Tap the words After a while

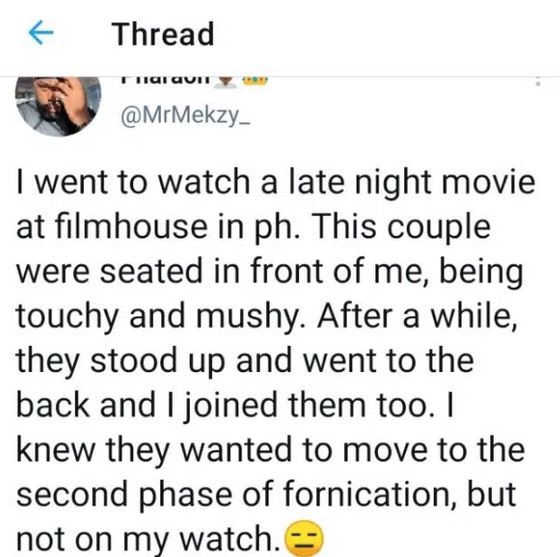(x=416, y=316)
